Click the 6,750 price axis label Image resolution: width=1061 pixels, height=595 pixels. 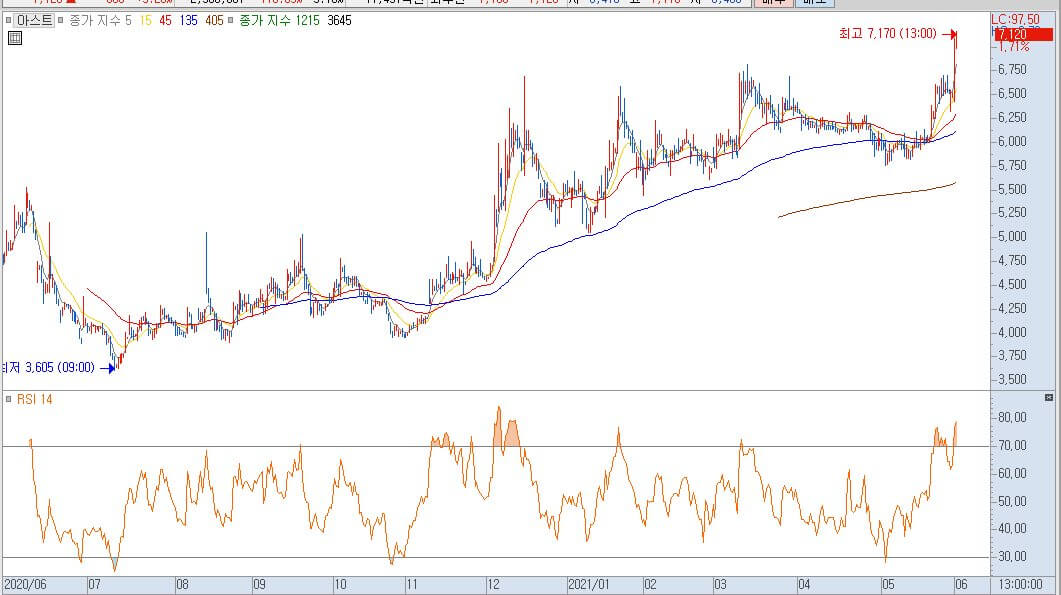1012,70
